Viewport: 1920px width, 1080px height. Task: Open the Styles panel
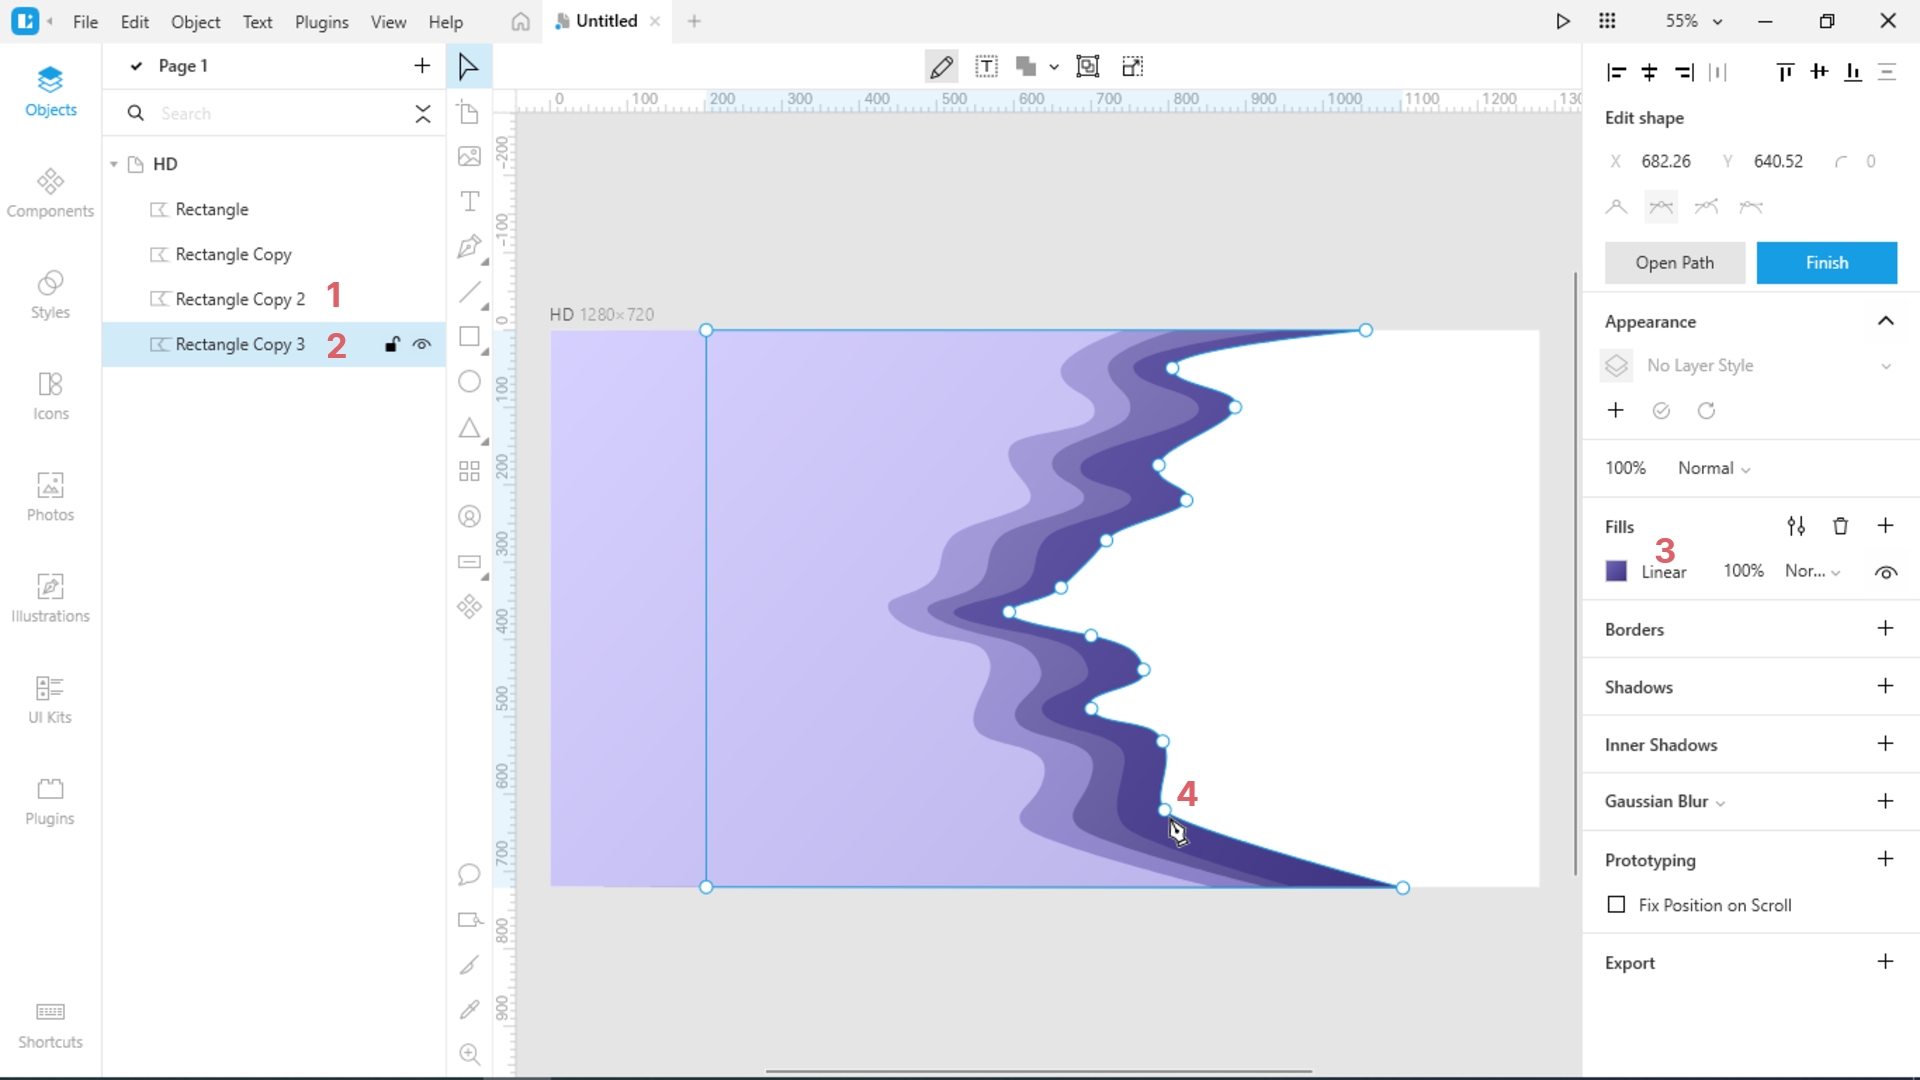coord(50,295)
